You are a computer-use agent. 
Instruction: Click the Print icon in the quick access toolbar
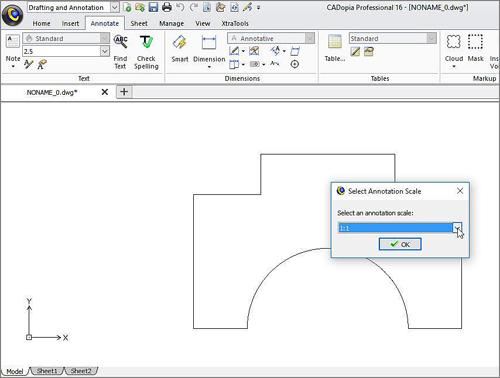tap(167, 7)
